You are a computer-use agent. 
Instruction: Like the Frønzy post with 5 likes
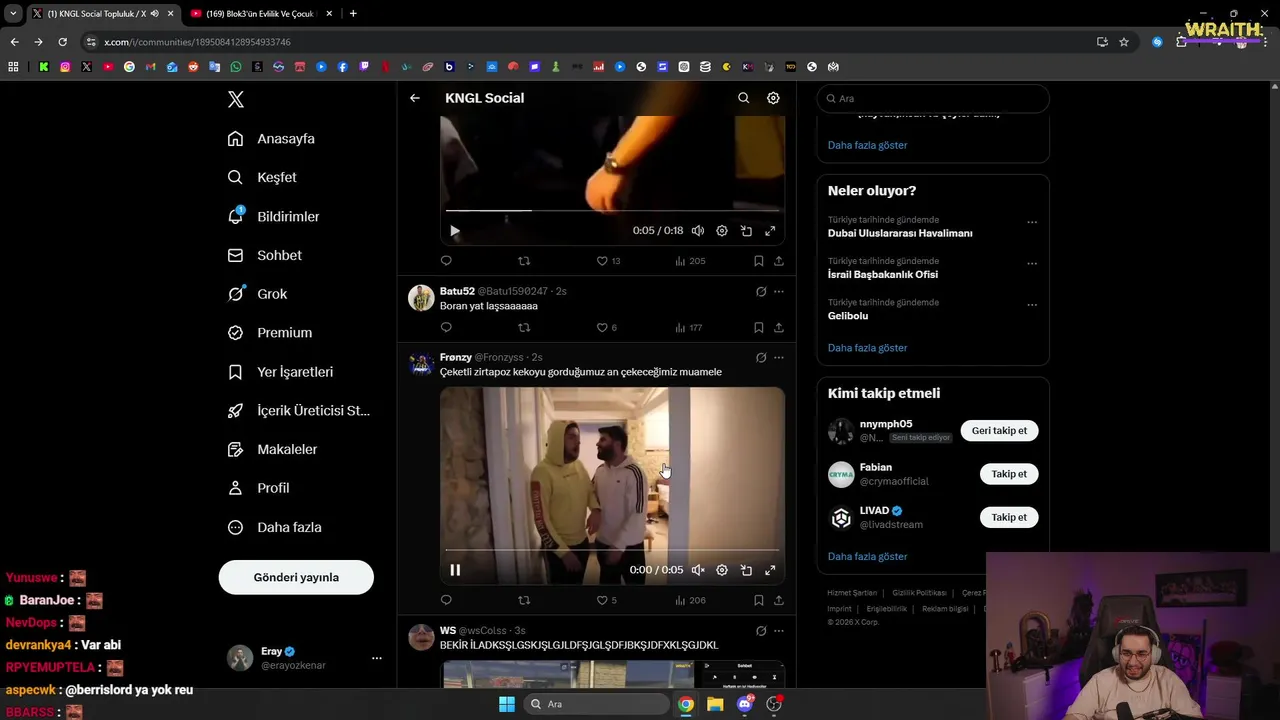point(602,600)
